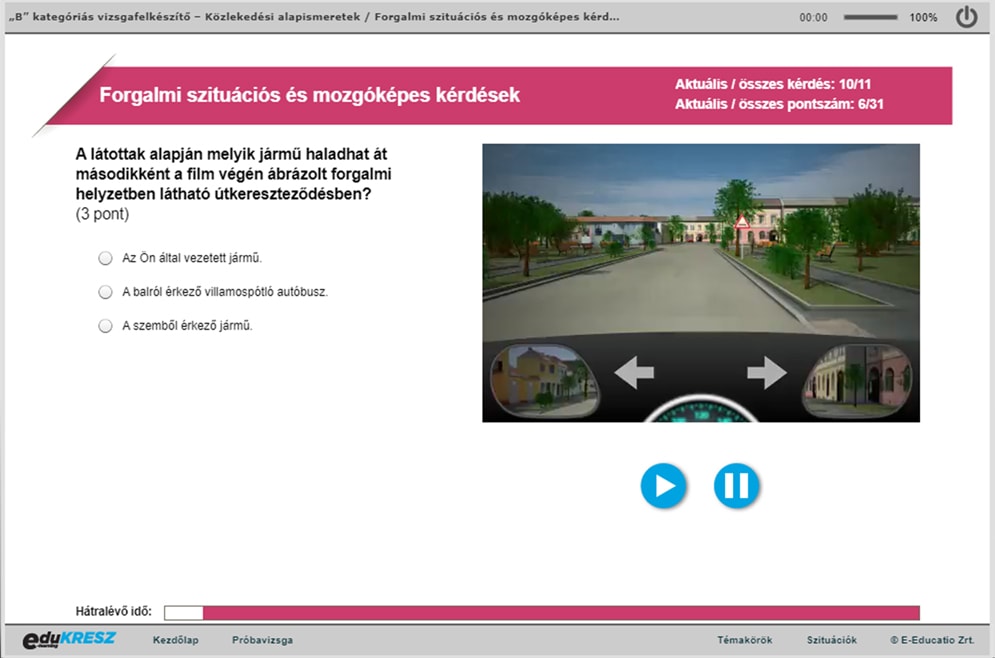The width and height of the screenshot is (995, 658).
Task: Click the traffic situation video frame
Action: point(701,282)
